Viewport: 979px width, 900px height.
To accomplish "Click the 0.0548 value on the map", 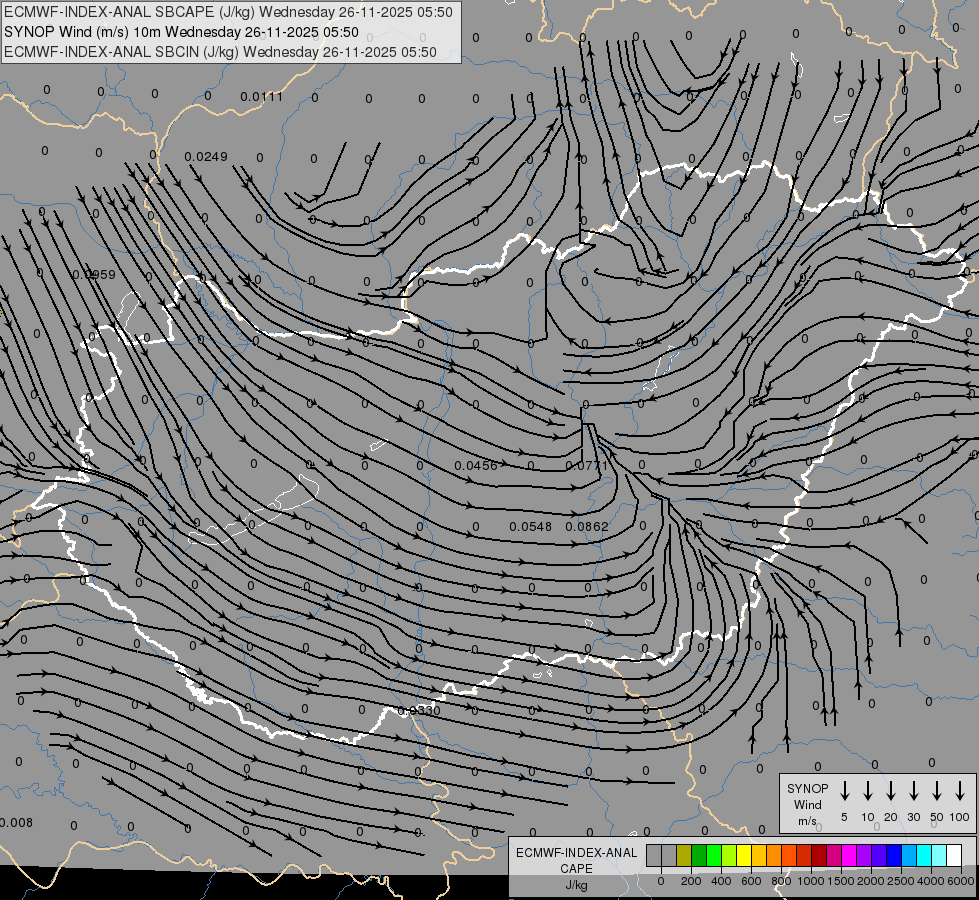I will pos(530,527).
